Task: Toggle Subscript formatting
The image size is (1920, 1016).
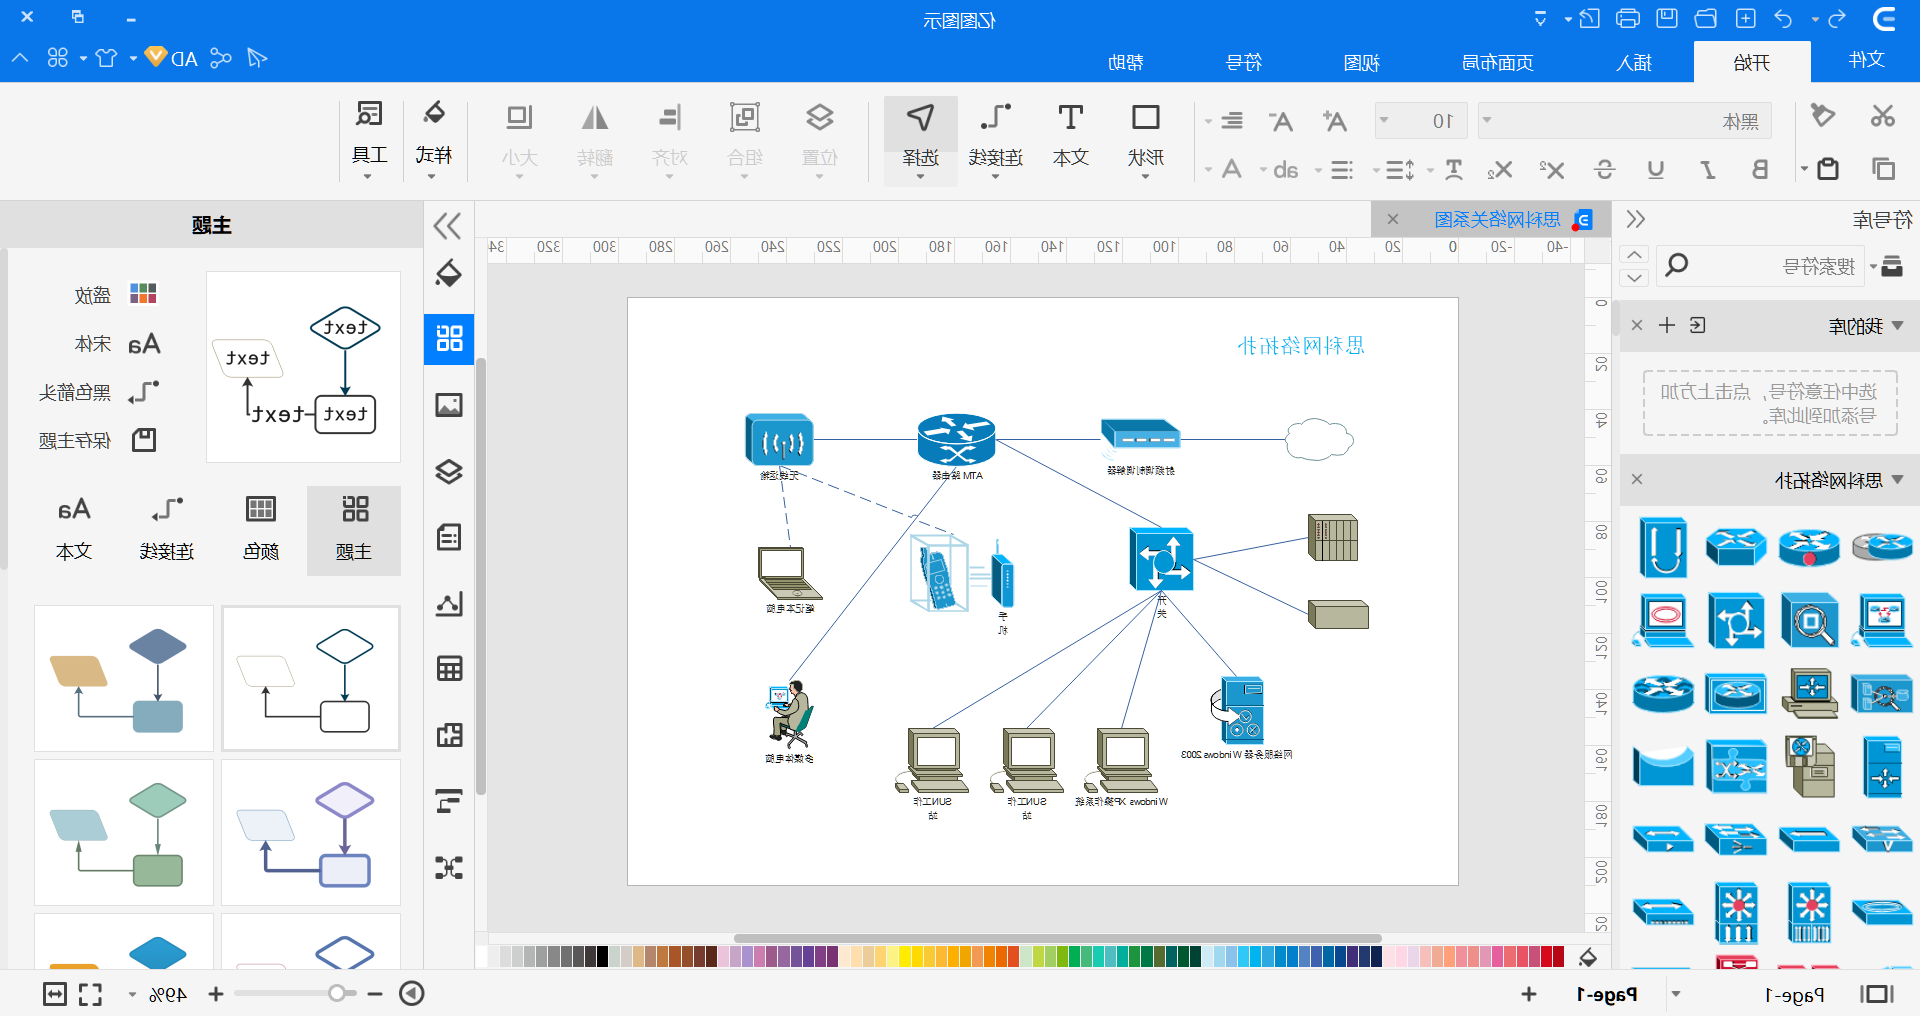Action: 1500,170
